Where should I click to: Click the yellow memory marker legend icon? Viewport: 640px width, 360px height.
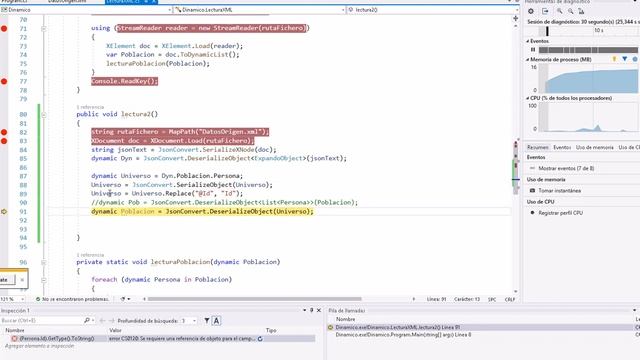614,59
